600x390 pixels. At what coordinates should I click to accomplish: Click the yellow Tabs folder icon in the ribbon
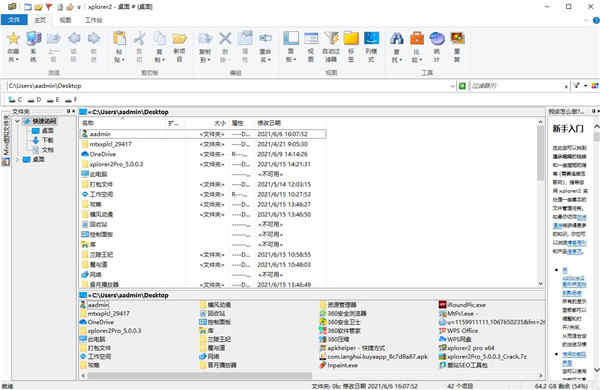coord(351,38)
